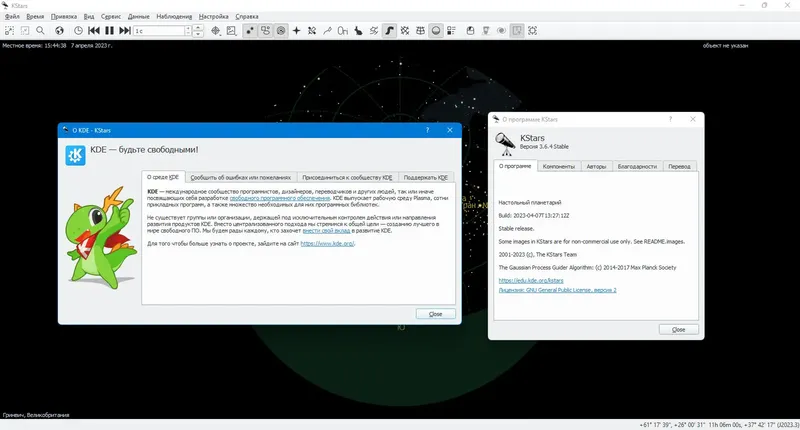Screen dimensions: 800x430
Task: Click Close in the About KDE dialog
Action: 435,314
